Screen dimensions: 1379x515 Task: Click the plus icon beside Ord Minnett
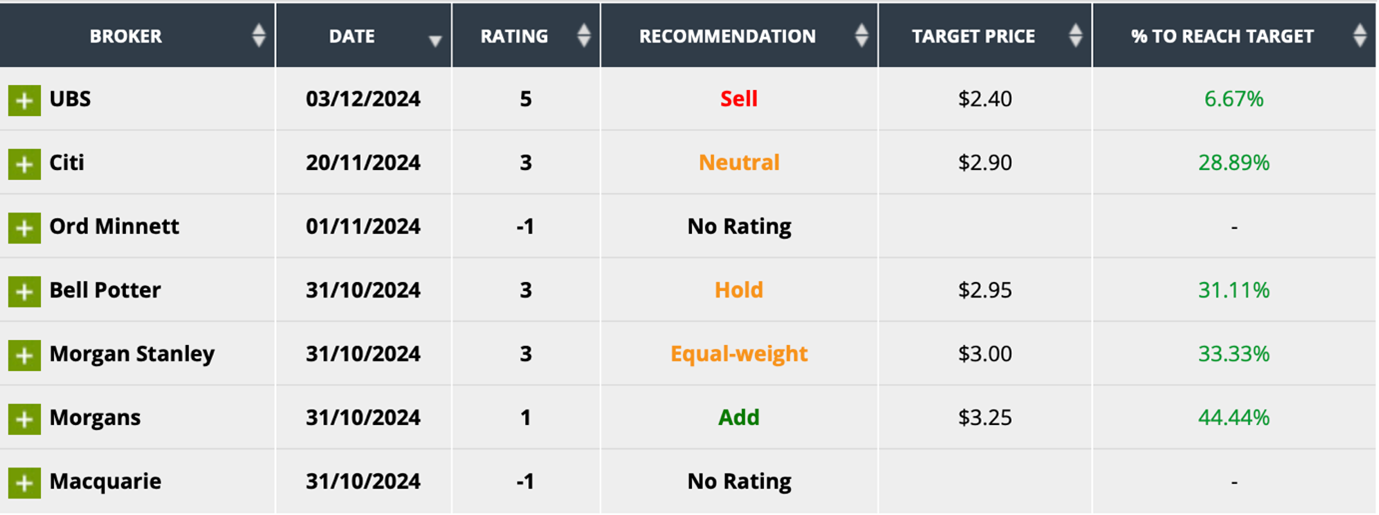tap(25, 227)
